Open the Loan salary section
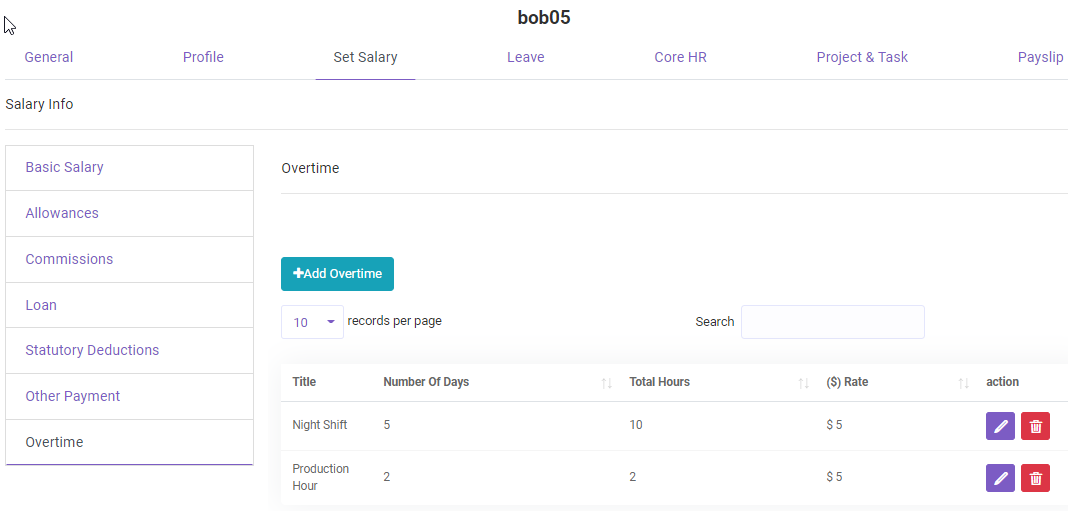Screen dimensions: 1068x511 click(41, 305)
